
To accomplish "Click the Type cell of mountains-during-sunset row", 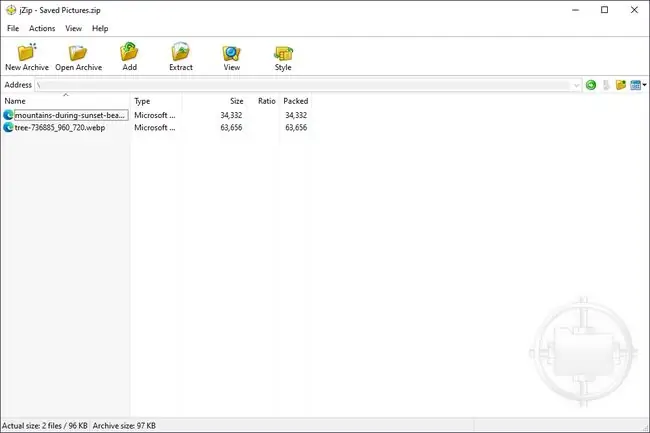I will click(x=155, y=115).
